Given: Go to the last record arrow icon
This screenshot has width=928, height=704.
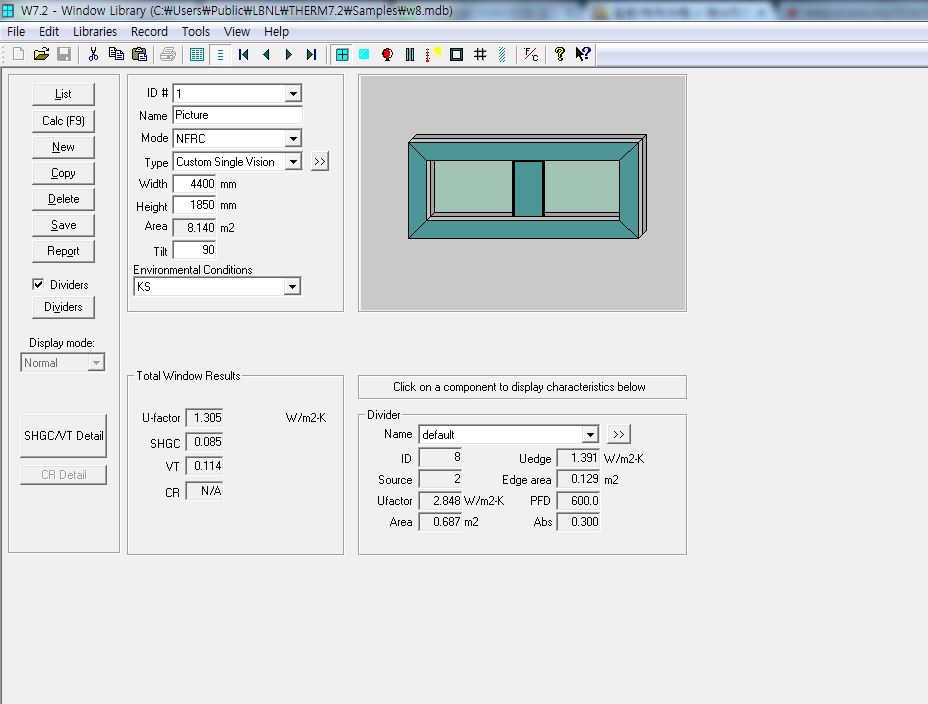Looking at the screenshot, I should [x=311, y=54].
